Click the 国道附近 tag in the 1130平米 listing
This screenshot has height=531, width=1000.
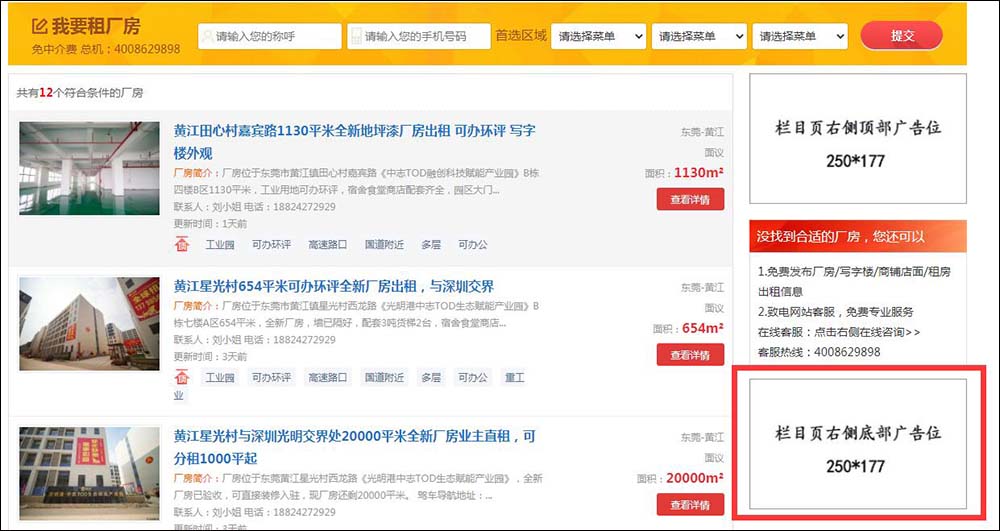point(385,244)
